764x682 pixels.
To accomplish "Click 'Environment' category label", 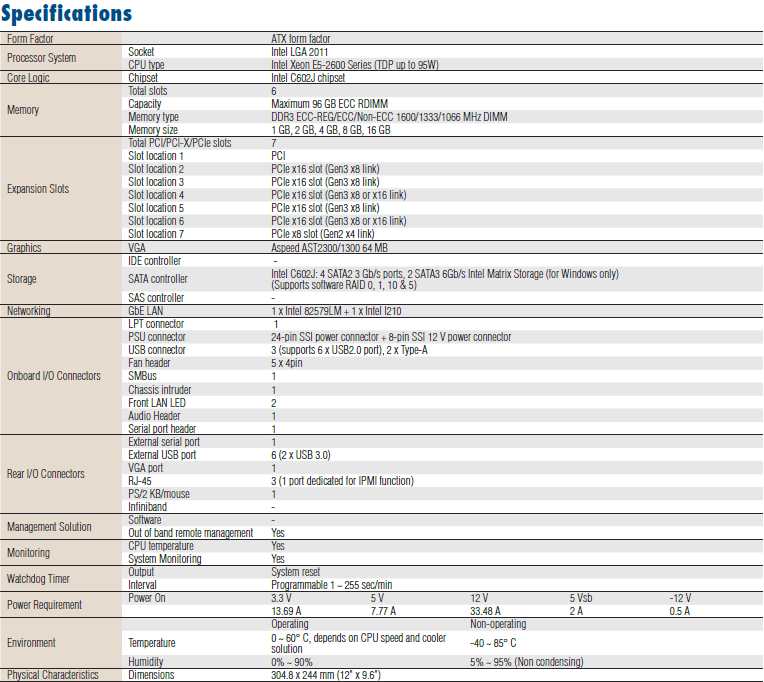I will 31,643.
